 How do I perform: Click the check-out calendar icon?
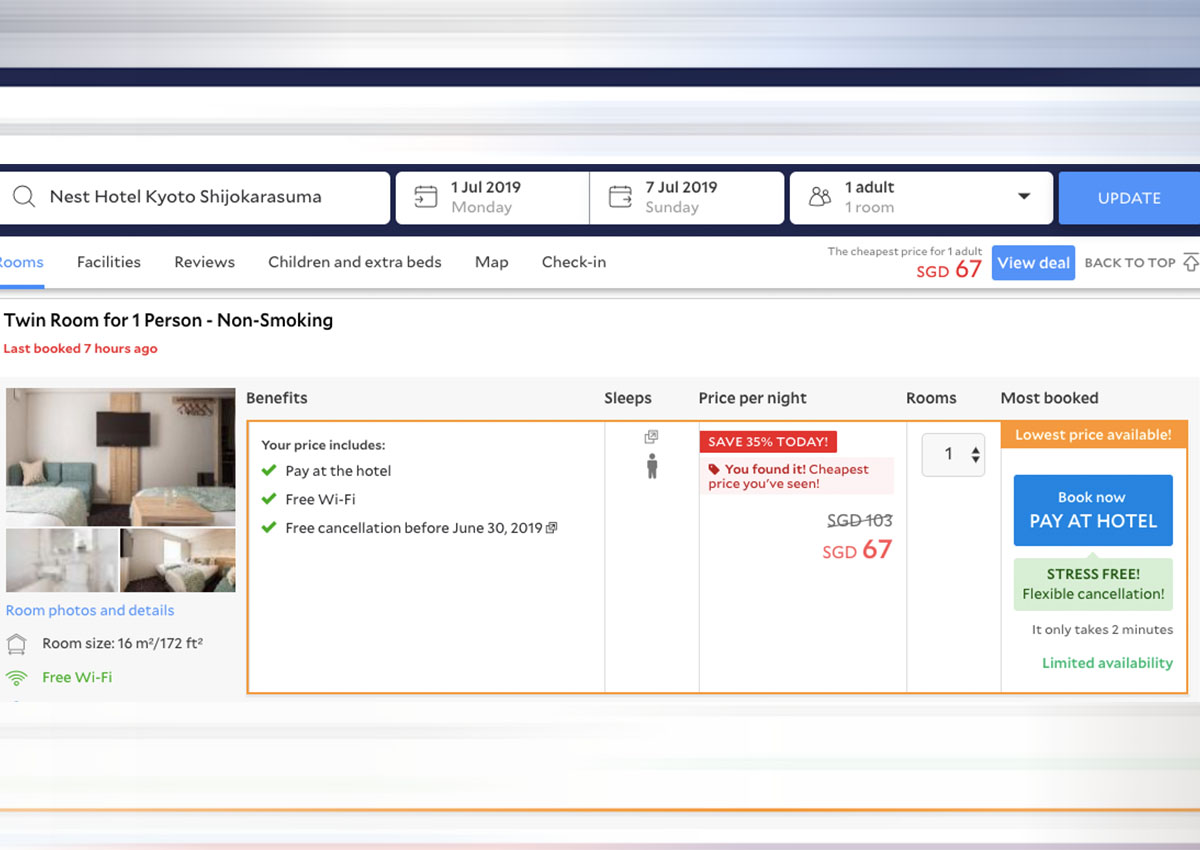[x=620, y=197]
